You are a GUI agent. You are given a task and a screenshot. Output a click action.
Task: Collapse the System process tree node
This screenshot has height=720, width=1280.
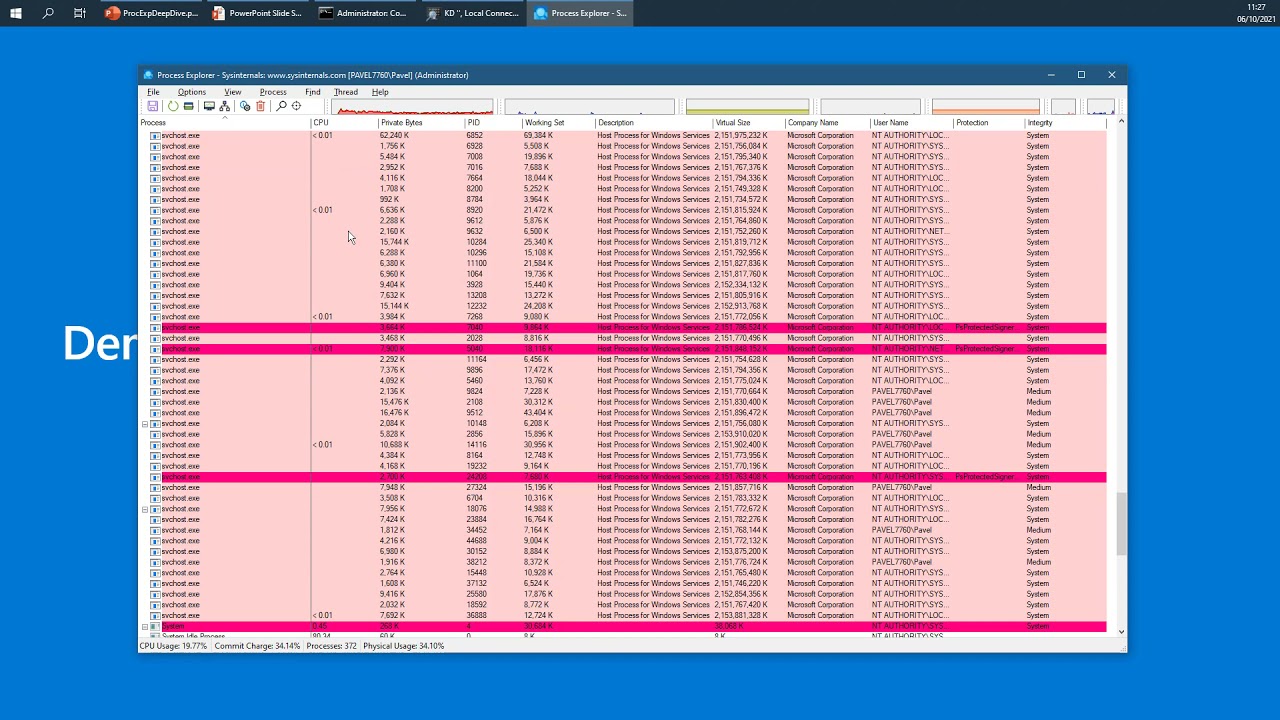pyautogui.click(x=145, y=626)
